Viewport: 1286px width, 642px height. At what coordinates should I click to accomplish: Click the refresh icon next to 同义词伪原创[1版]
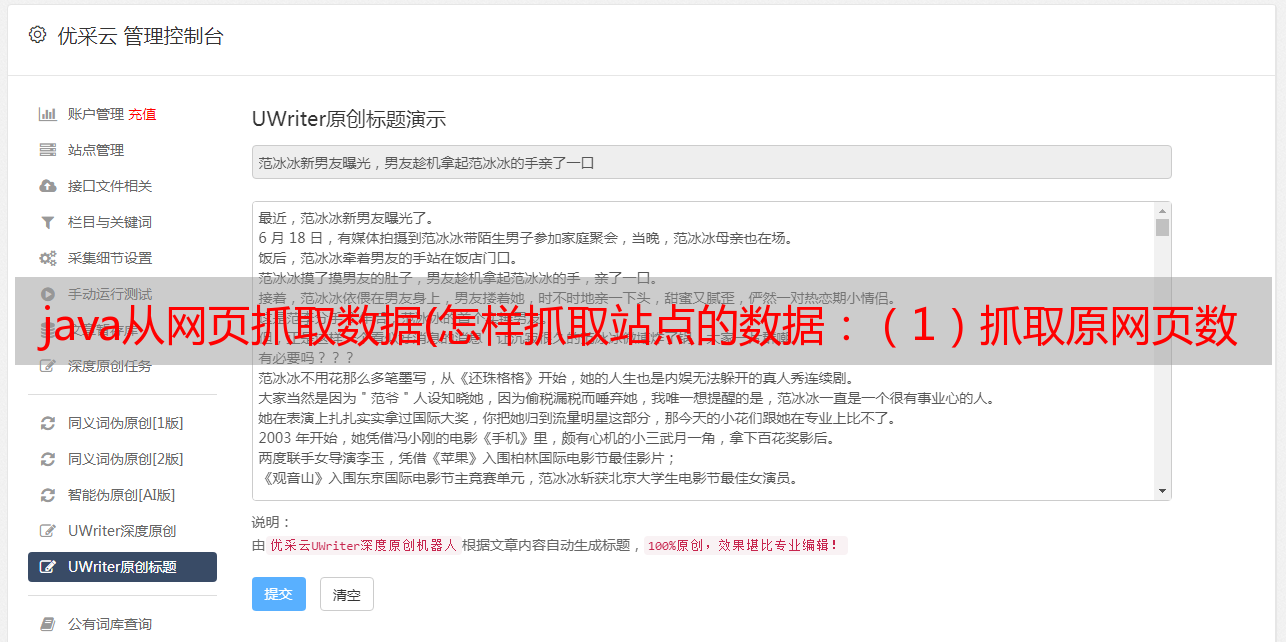47,423
